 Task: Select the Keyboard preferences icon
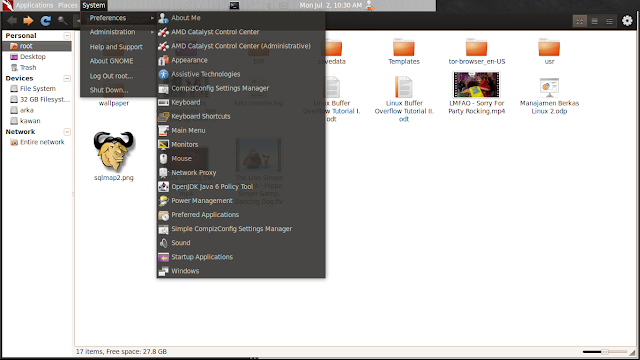(x=163, y=102)
